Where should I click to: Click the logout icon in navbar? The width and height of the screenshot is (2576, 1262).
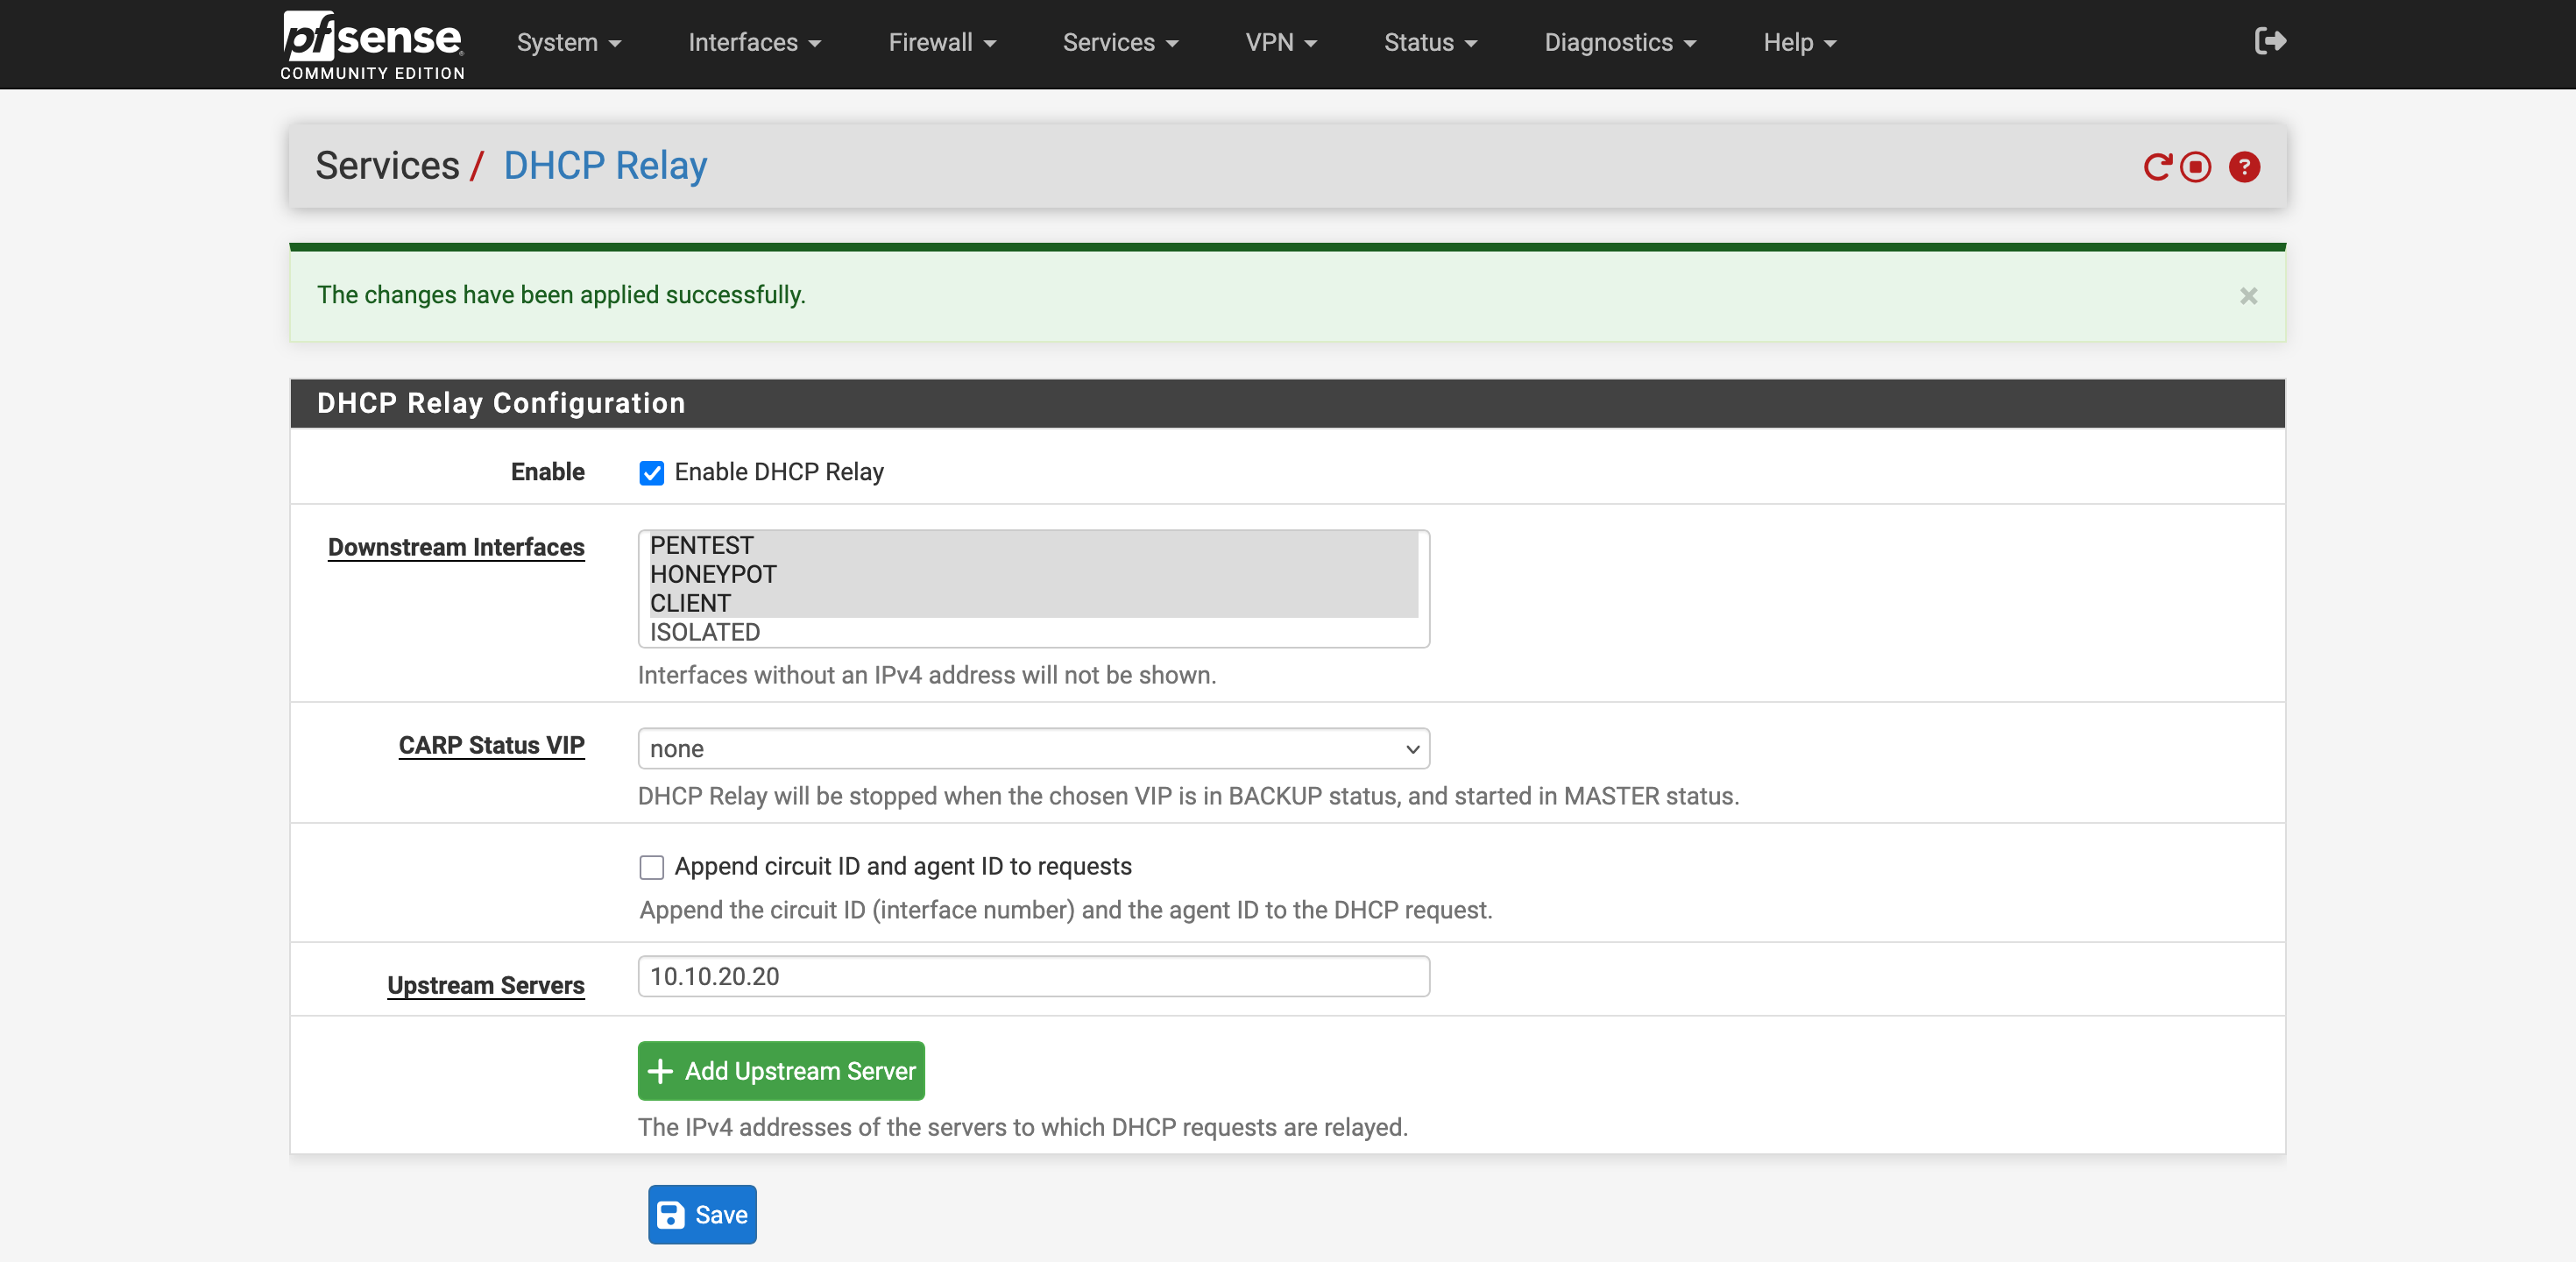tap(2270, 41)
